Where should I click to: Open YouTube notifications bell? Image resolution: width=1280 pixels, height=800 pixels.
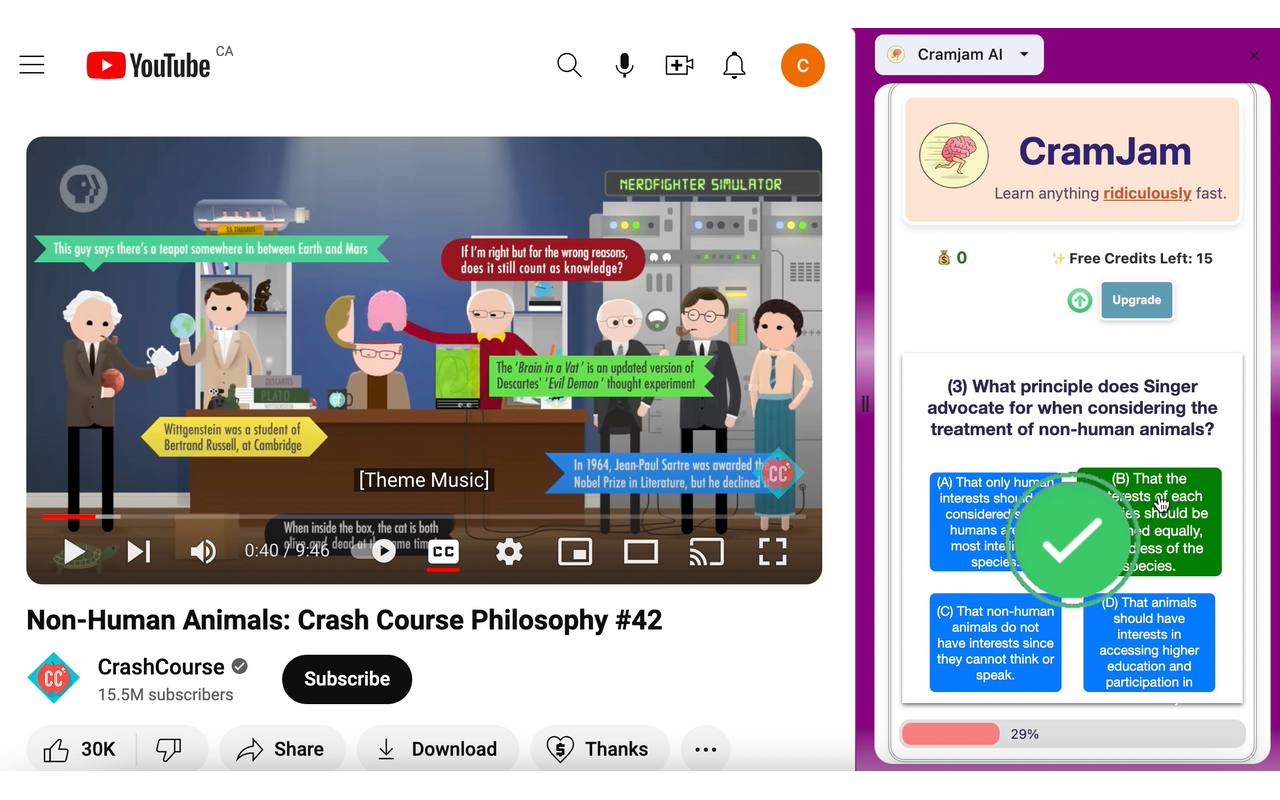point(734,66)
